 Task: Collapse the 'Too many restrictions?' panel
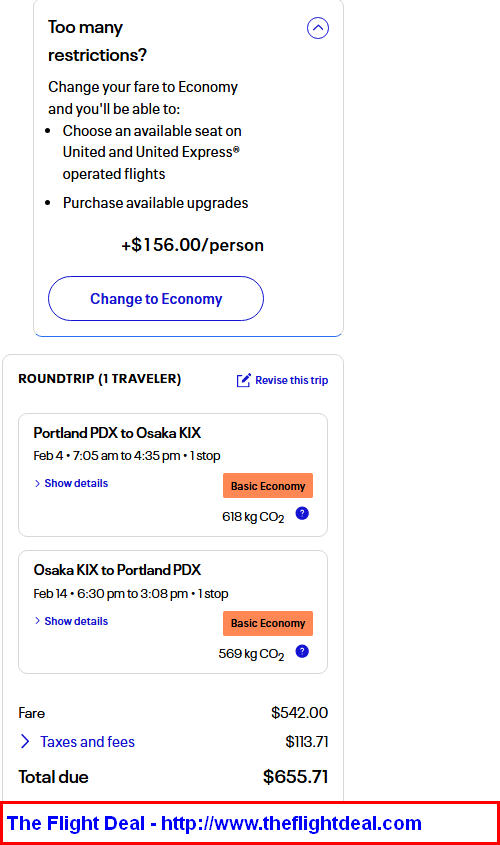point(318,28)
